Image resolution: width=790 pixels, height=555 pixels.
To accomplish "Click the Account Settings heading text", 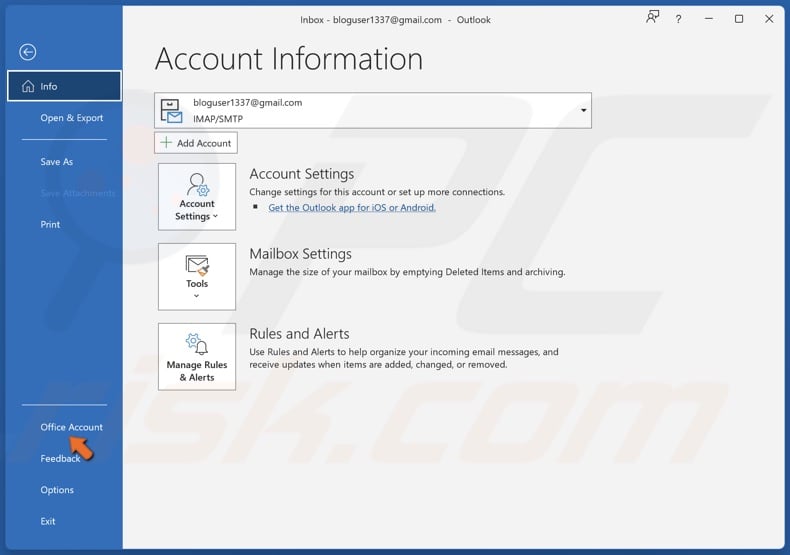I will 301,174.
